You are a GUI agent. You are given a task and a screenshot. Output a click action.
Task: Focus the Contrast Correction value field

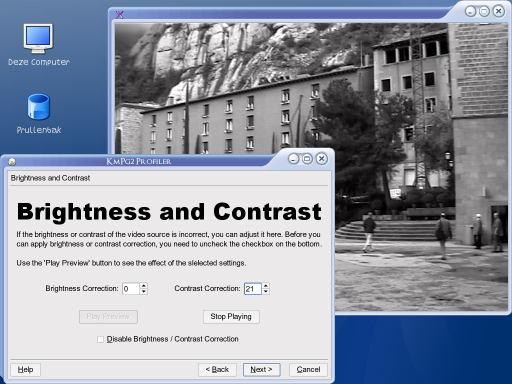pyautogui.click(x=253, y=289)
